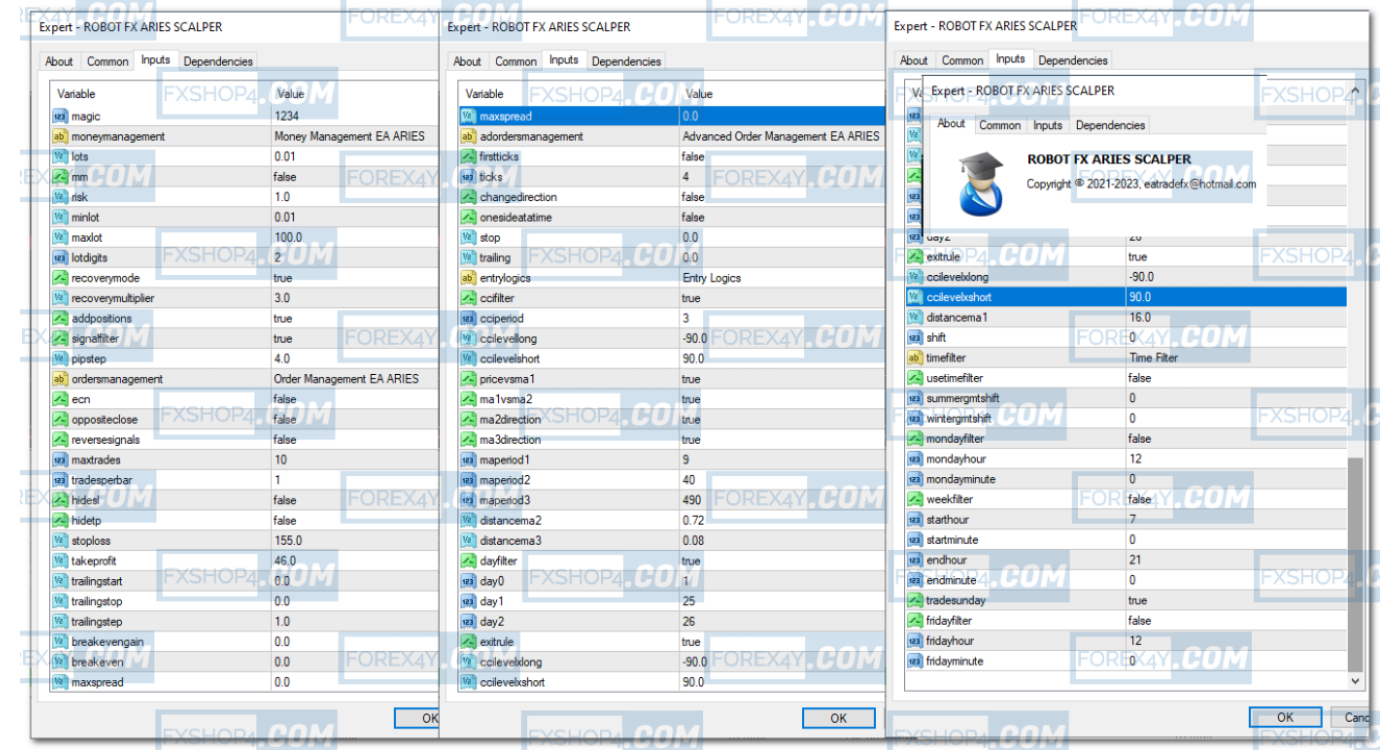Click the icon next to the takeprofit variable

[x=59, y=561]
